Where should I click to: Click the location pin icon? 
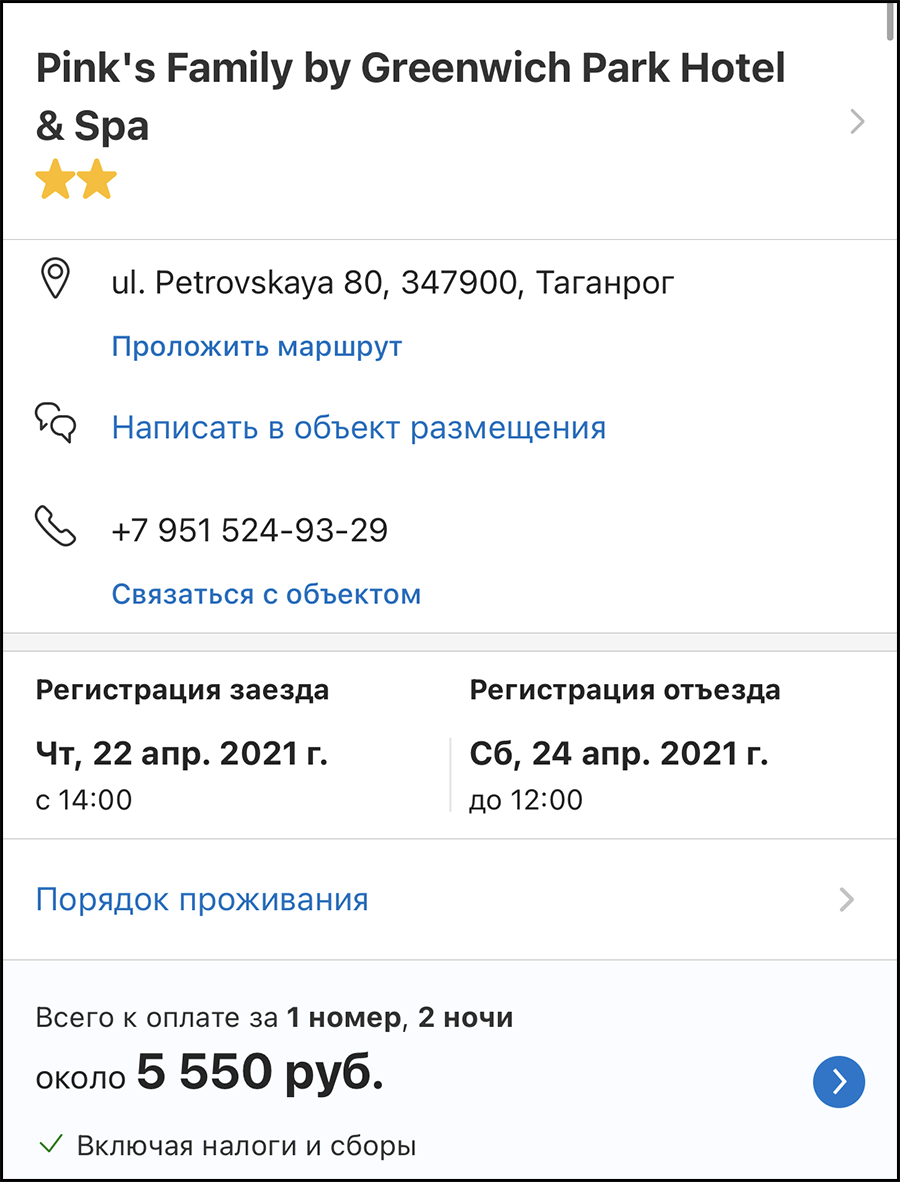54,278
